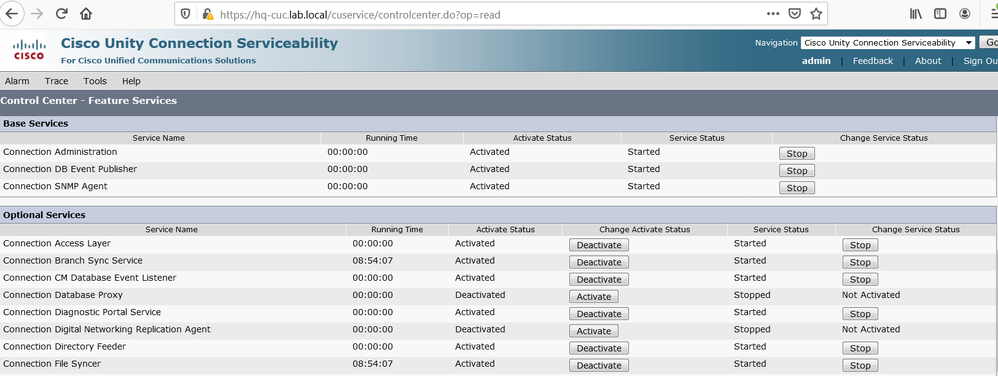
Task: Click Deactivated status of Connection Database Proxy
Action: pyautogui.click(x=480, y=295)
